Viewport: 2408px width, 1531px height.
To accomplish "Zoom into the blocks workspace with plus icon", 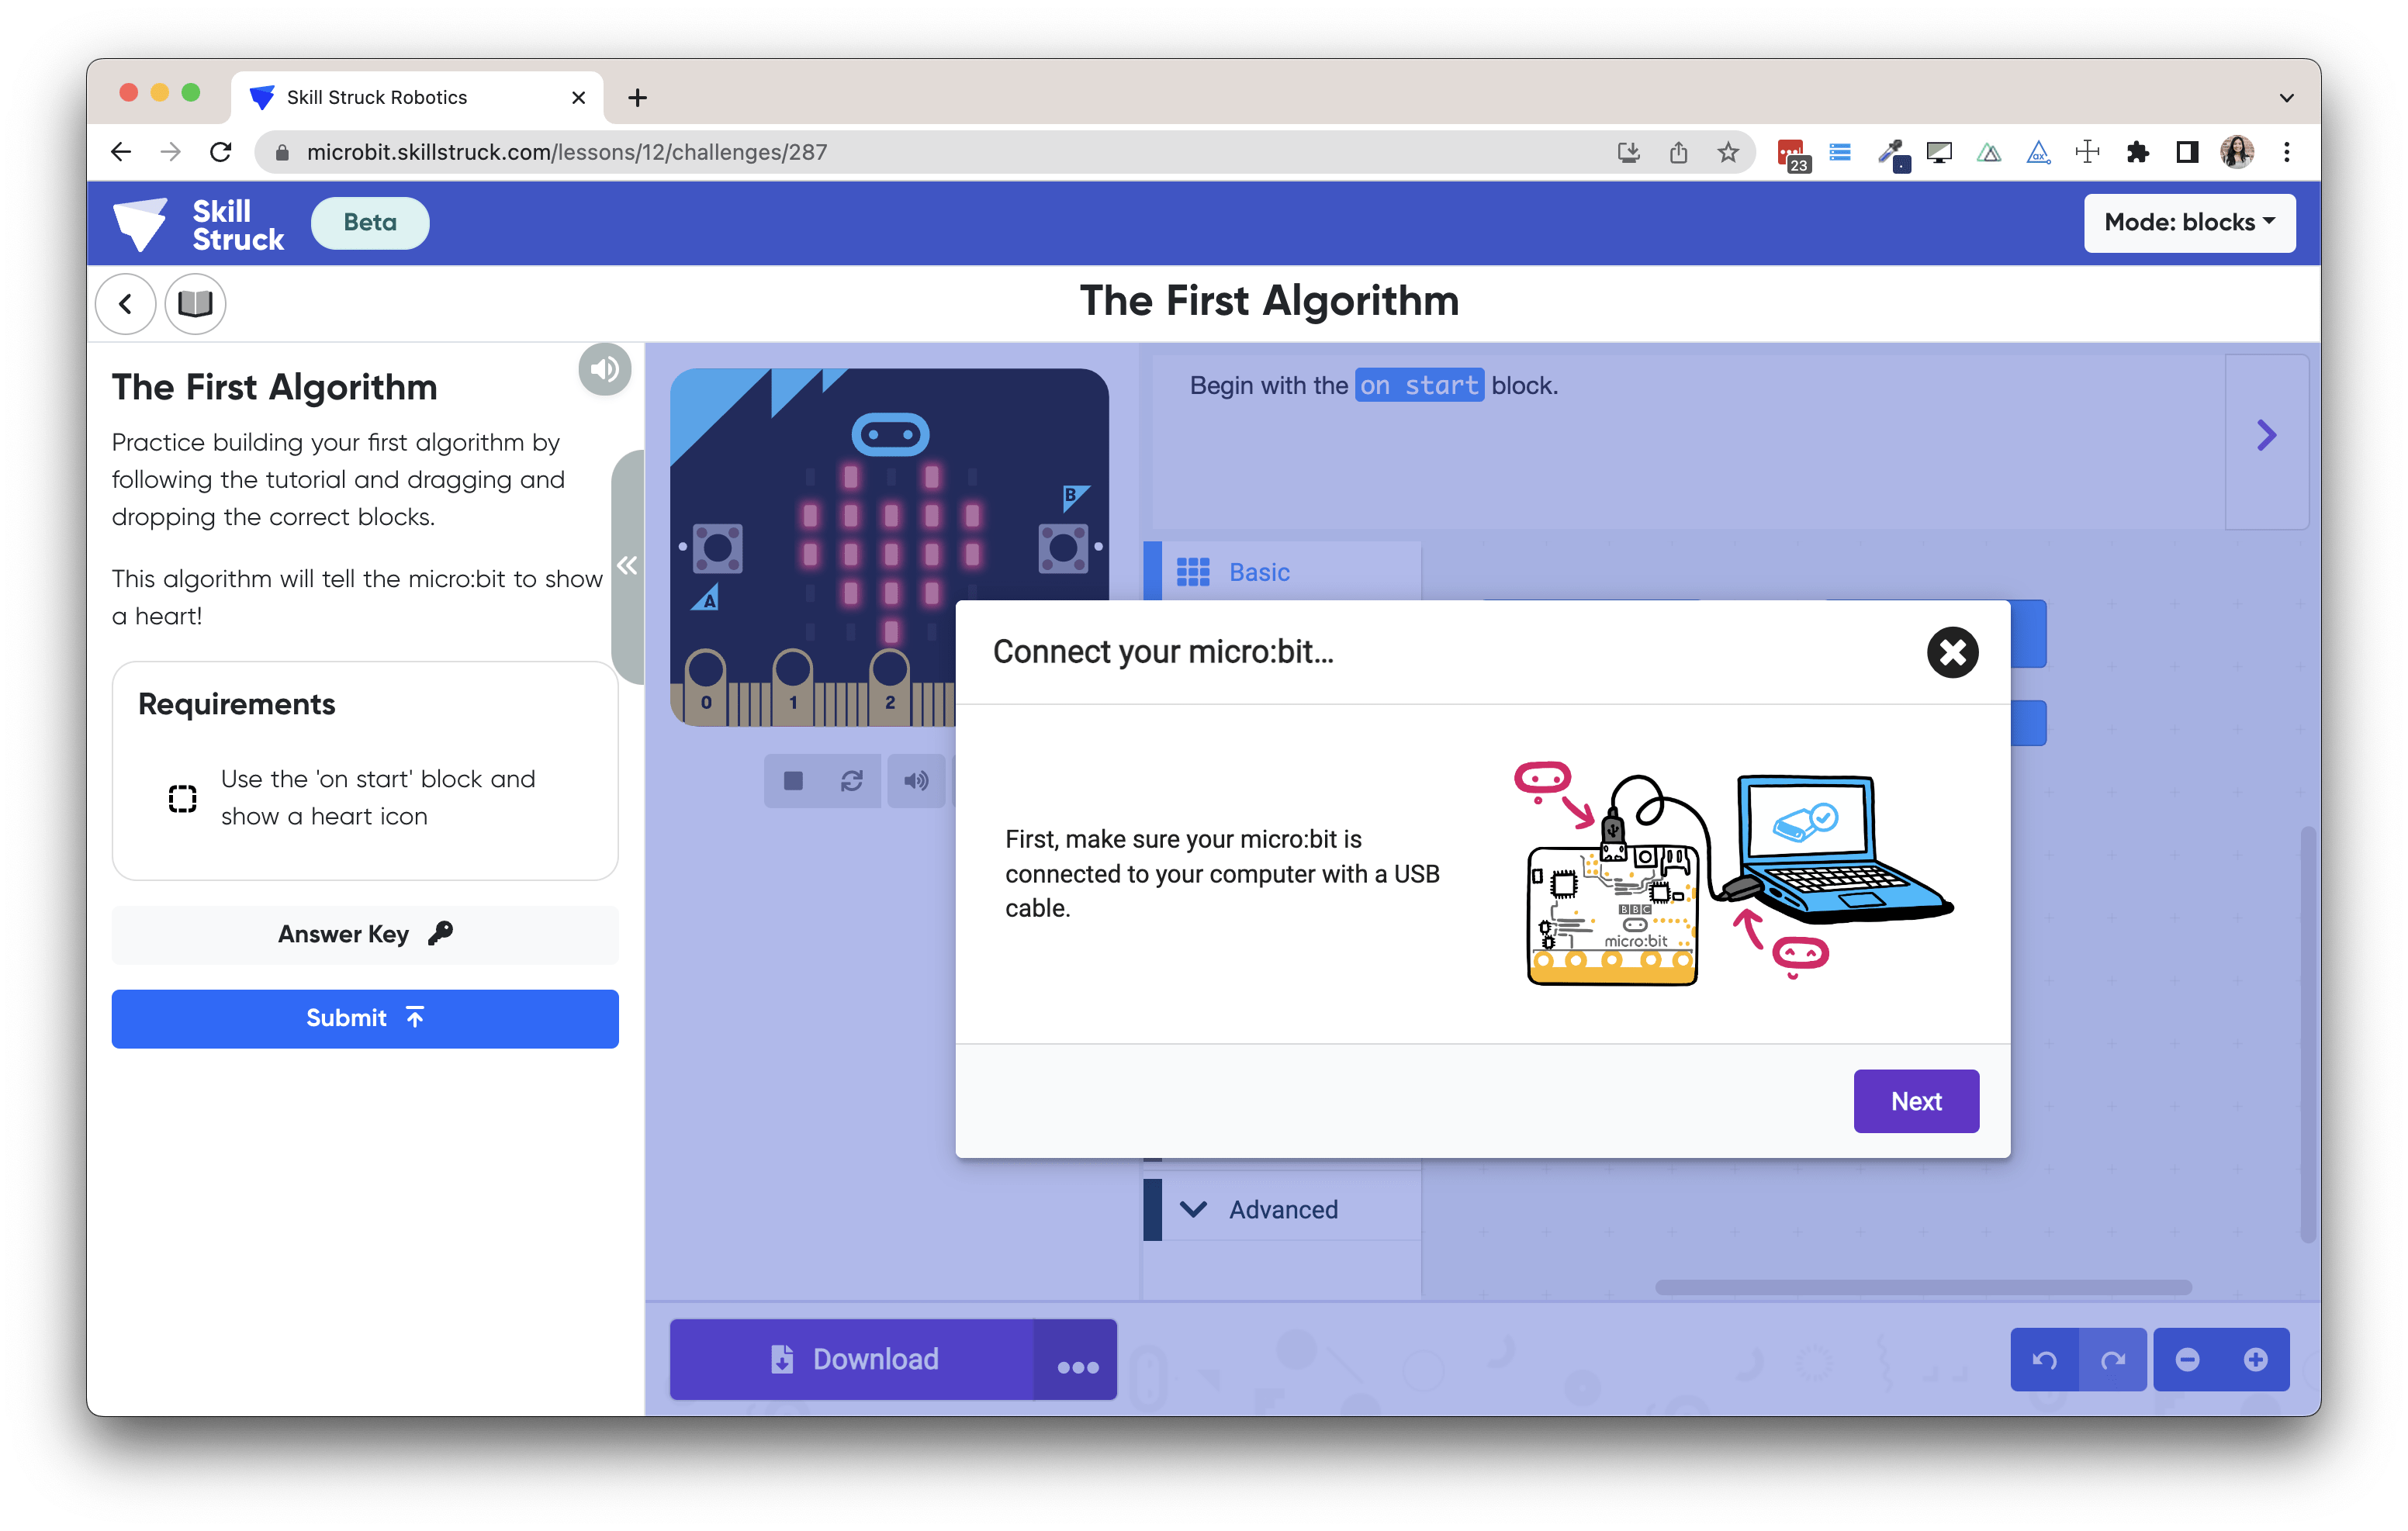I will point(2257,1359).
